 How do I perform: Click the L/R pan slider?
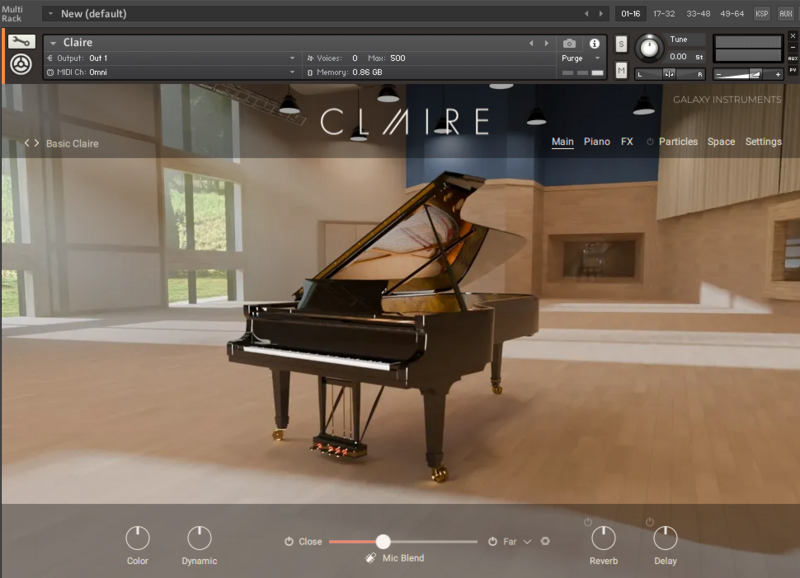pyautogui.click(x=669, y=74)
